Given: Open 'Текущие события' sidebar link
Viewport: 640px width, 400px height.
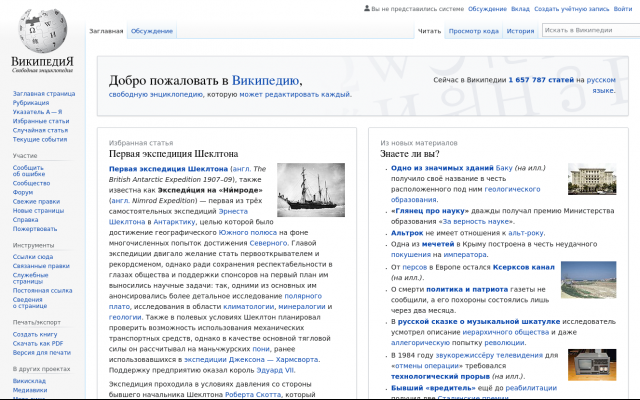Looking at the screenshot, I should point(40,140).
